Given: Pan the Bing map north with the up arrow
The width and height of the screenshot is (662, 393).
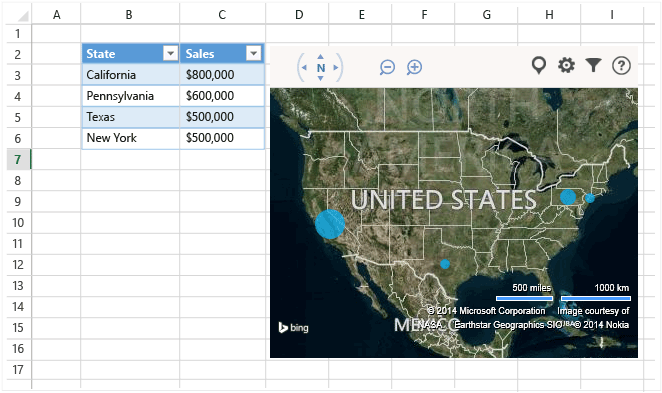Looking at the screenshot, I should click(320, 57).
